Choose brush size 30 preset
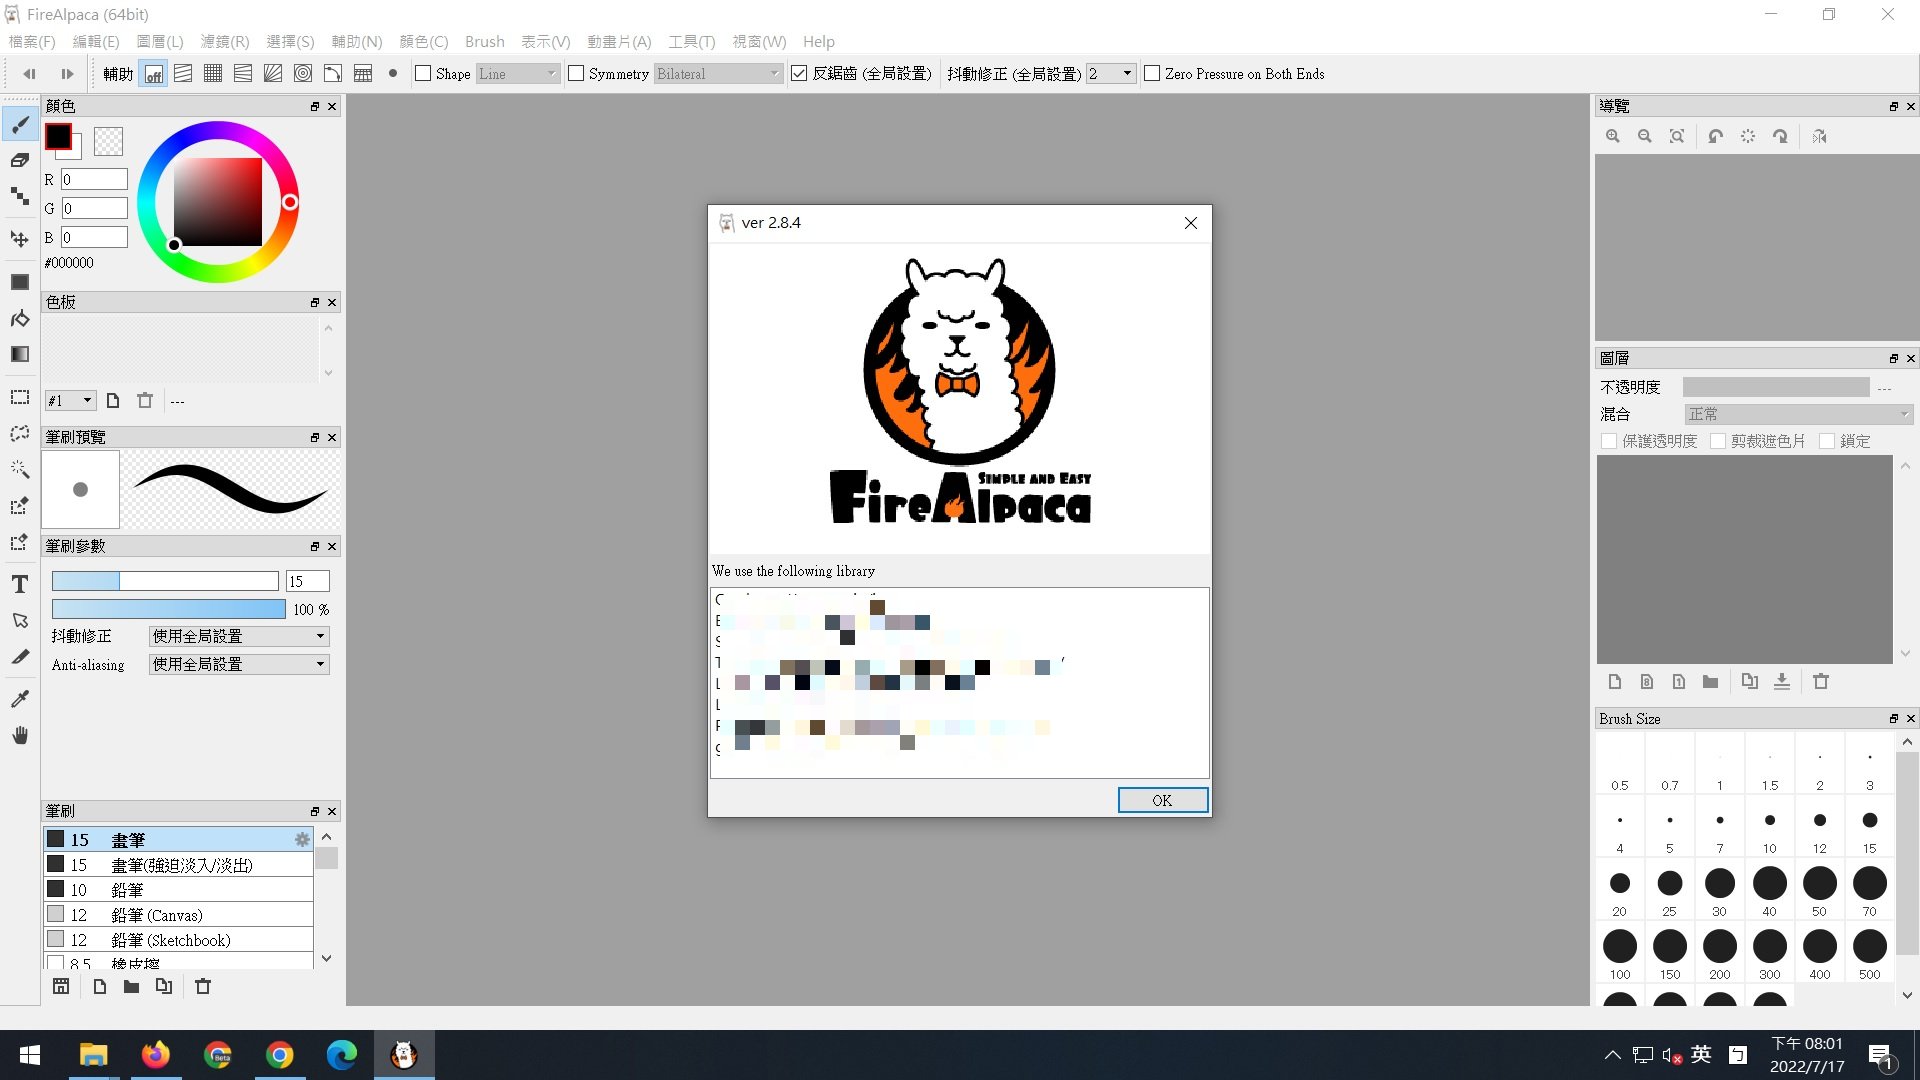Viewport: 1920px width, 1080px height. (1720, 890)
